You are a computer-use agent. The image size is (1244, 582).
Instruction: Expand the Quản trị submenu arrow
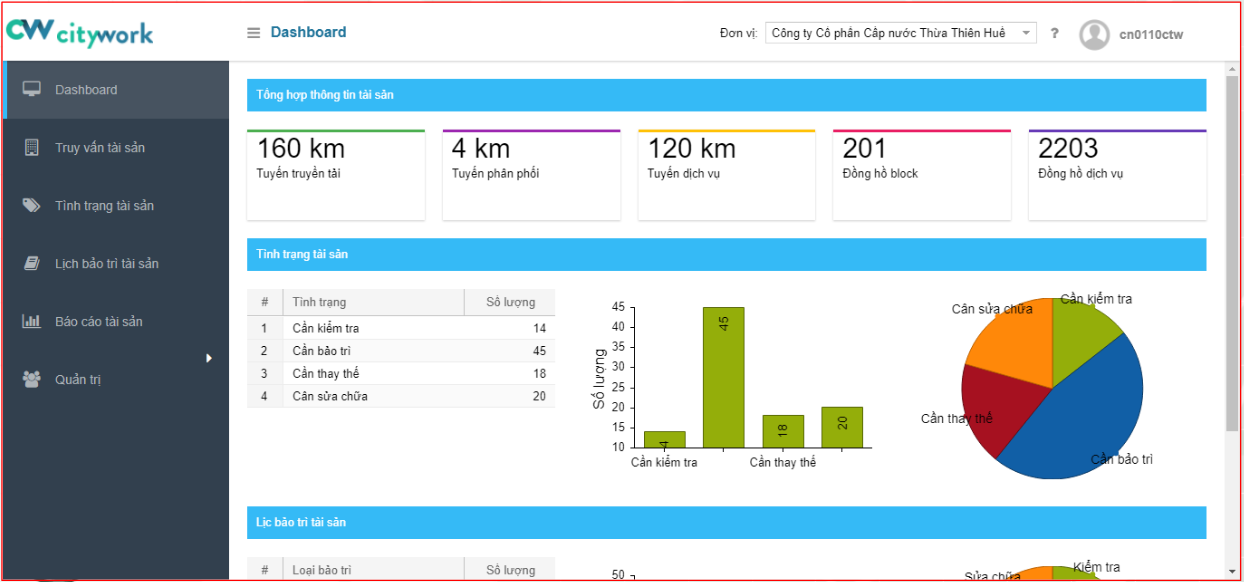click(x=209, y=358)
